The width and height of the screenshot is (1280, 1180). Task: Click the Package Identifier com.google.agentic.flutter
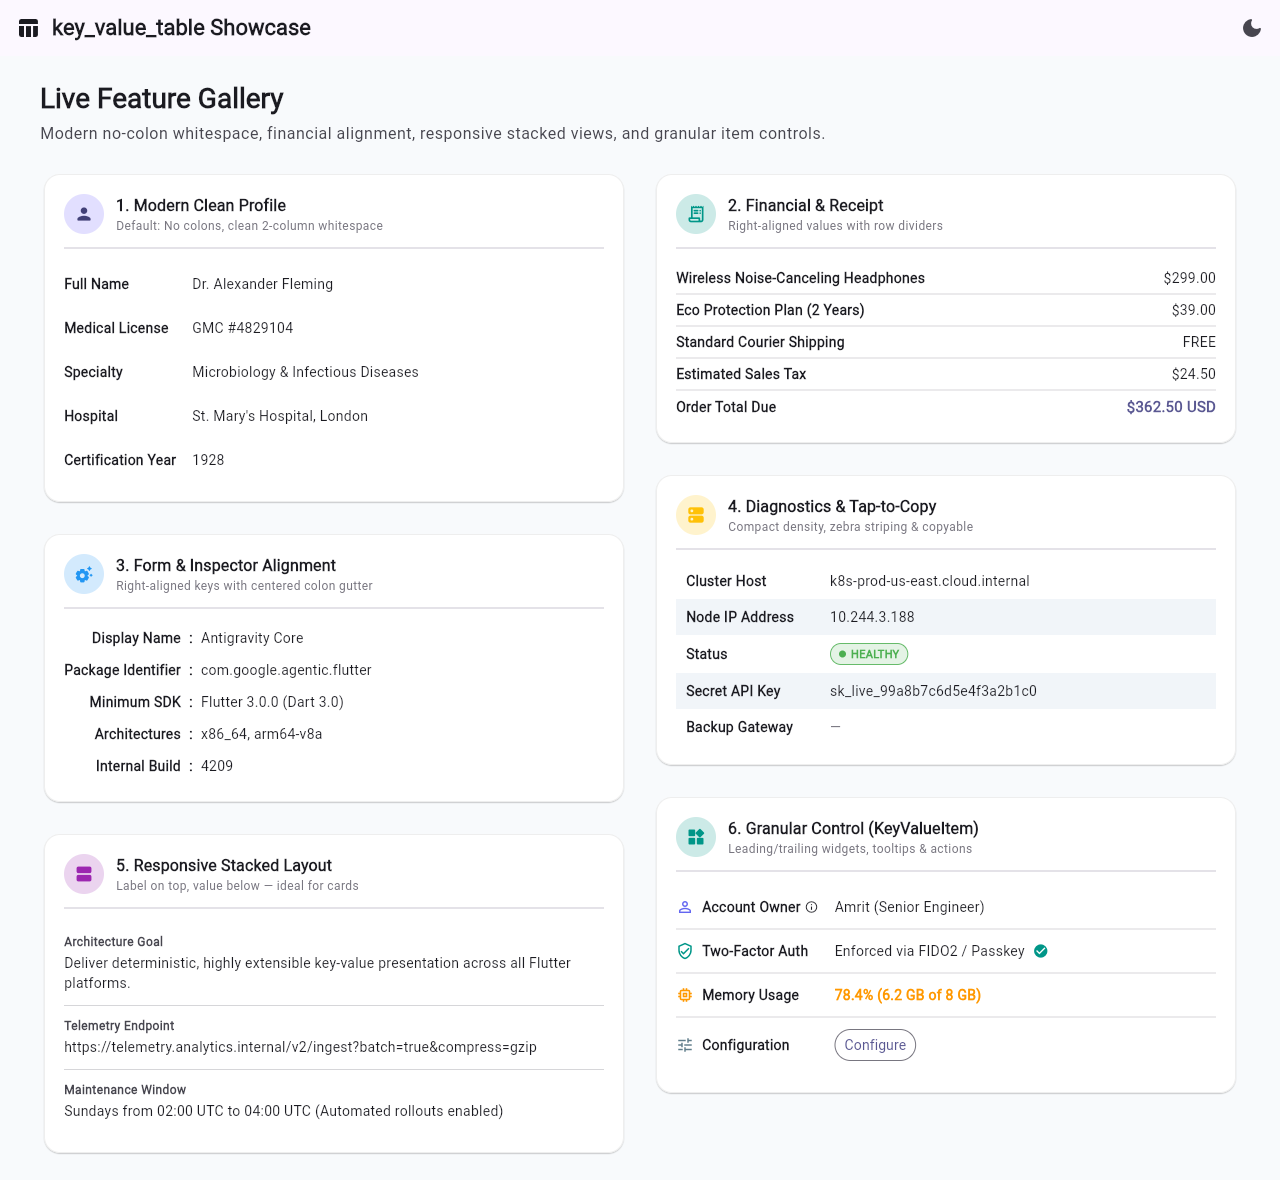pyautogui.click(x=286, y=670)
